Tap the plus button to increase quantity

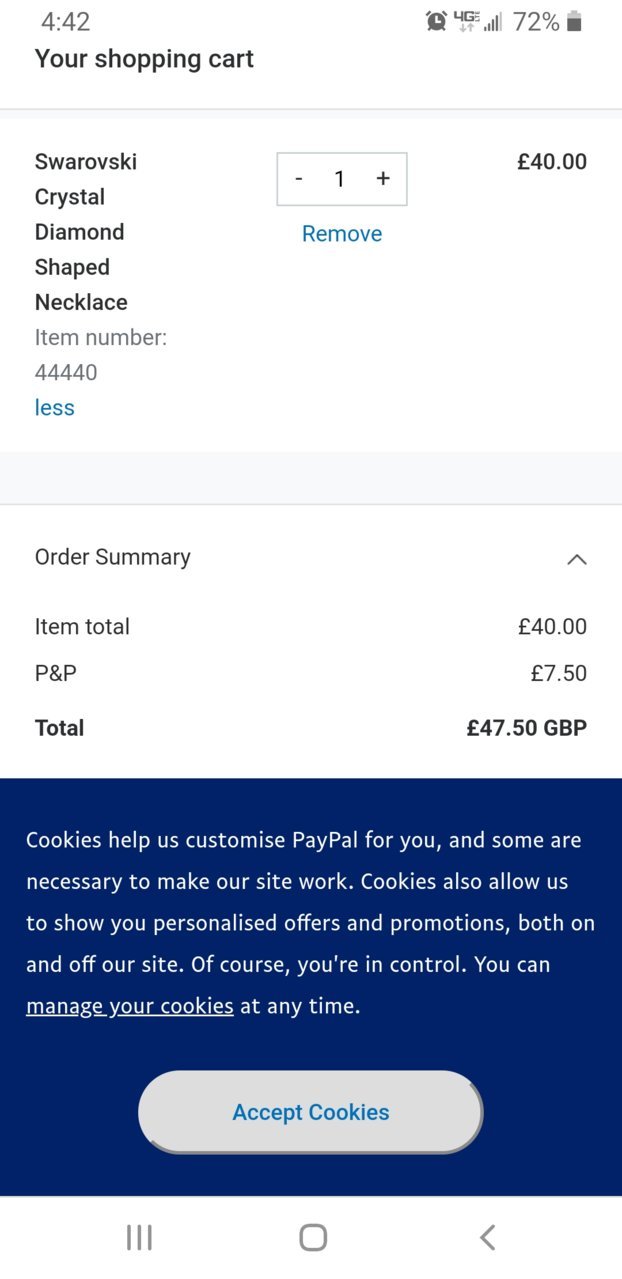[382, 179]
